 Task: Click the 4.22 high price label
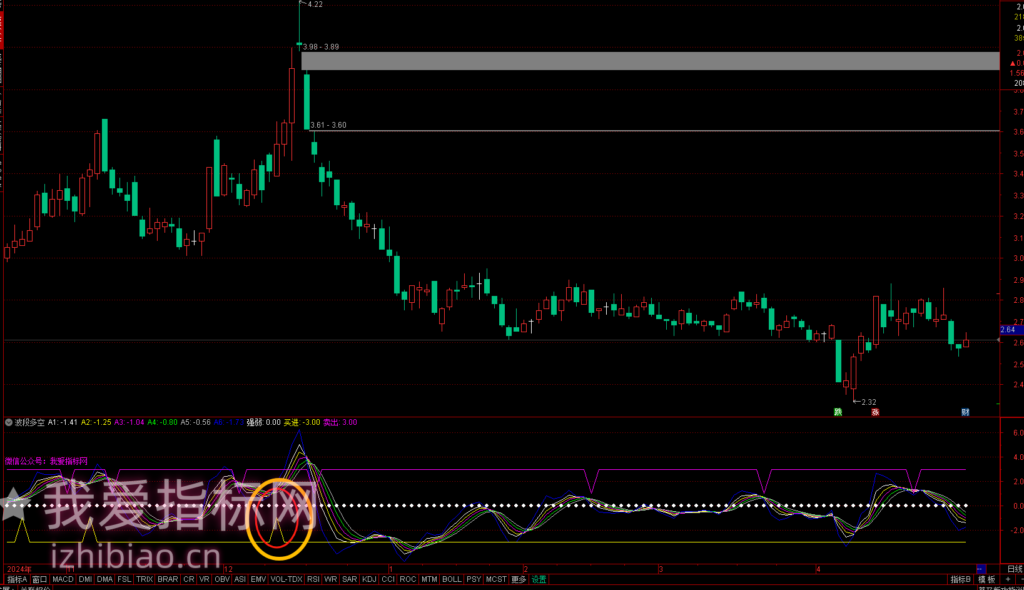click(x=315, y=5)
